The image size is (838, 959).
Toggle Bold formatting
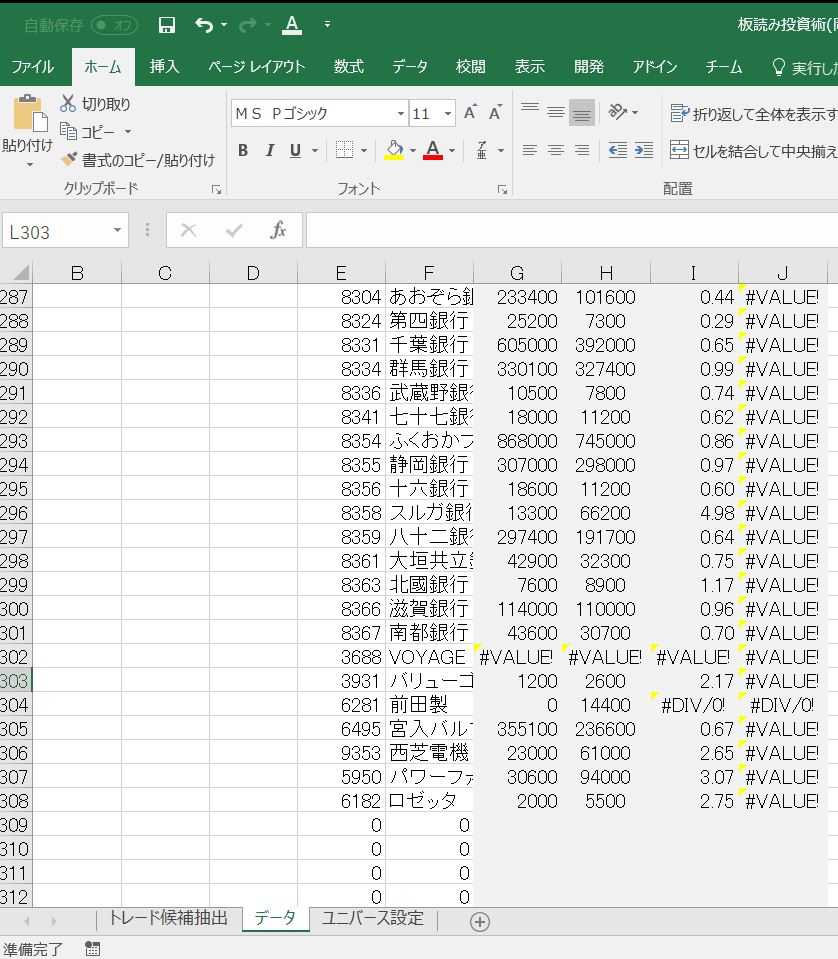243,150
